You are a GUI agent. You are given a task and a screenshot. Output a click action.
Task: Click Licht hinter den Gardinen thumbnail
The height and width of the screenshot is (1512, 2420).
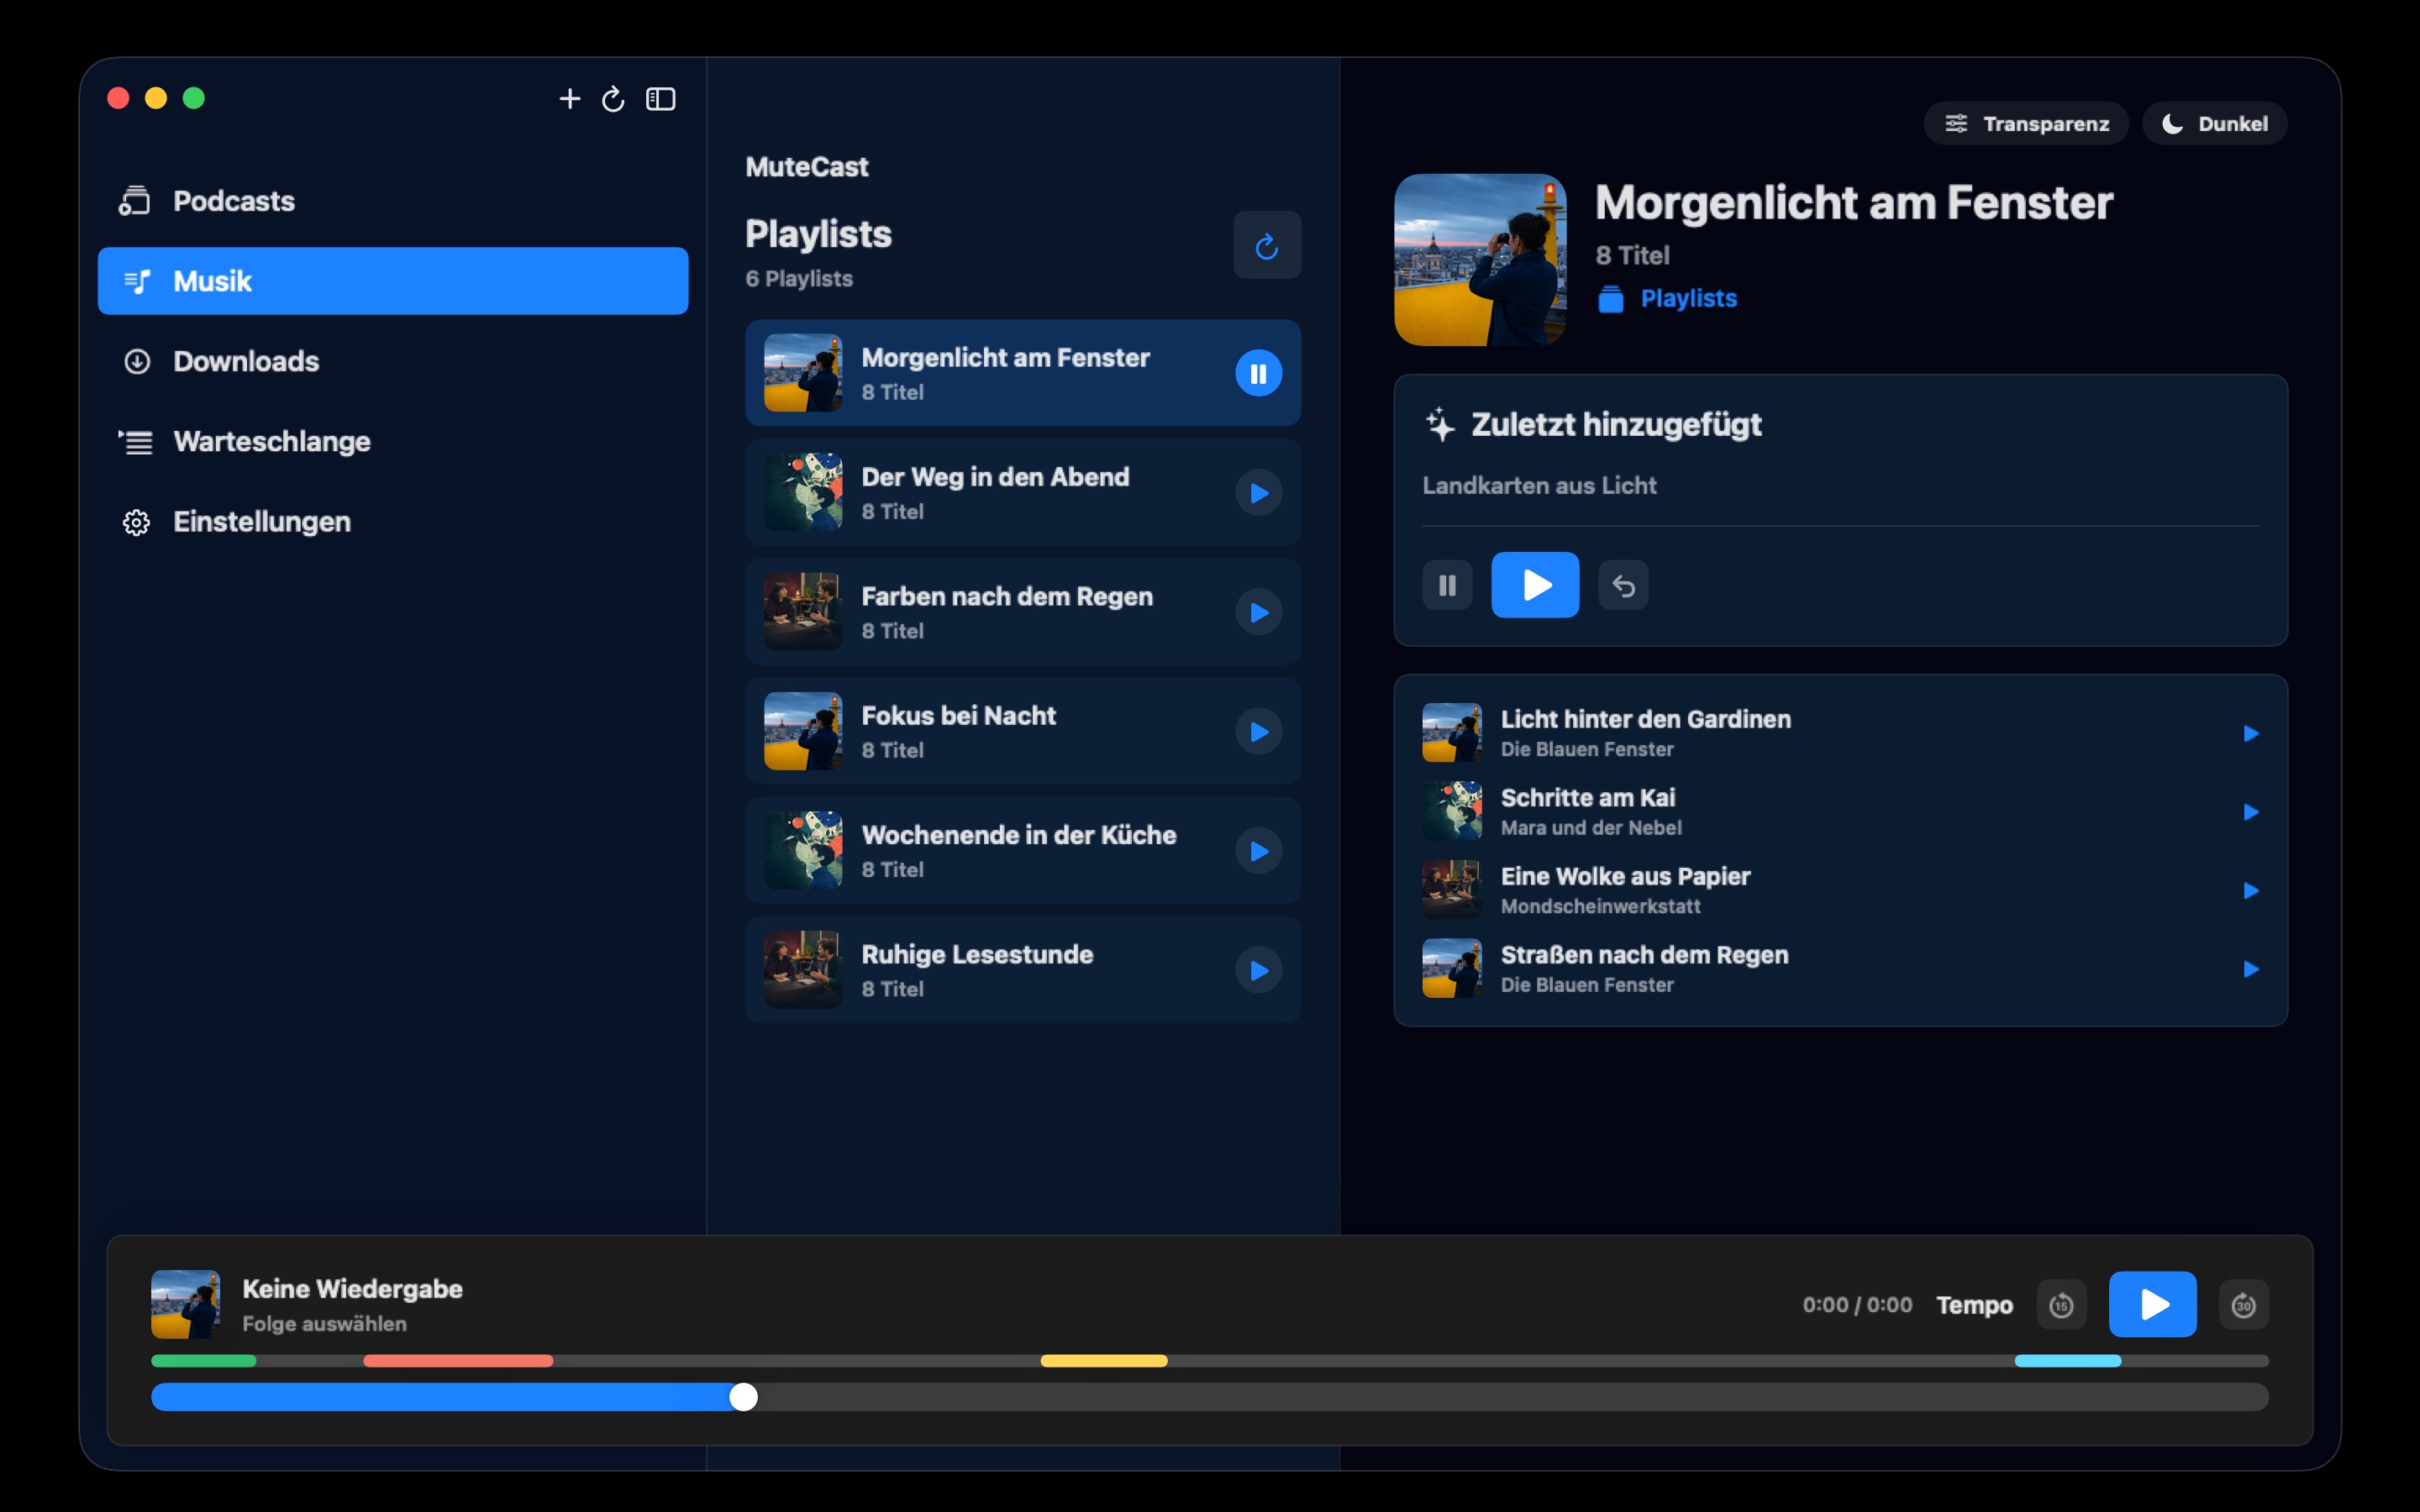click(x=1452, y=733)
